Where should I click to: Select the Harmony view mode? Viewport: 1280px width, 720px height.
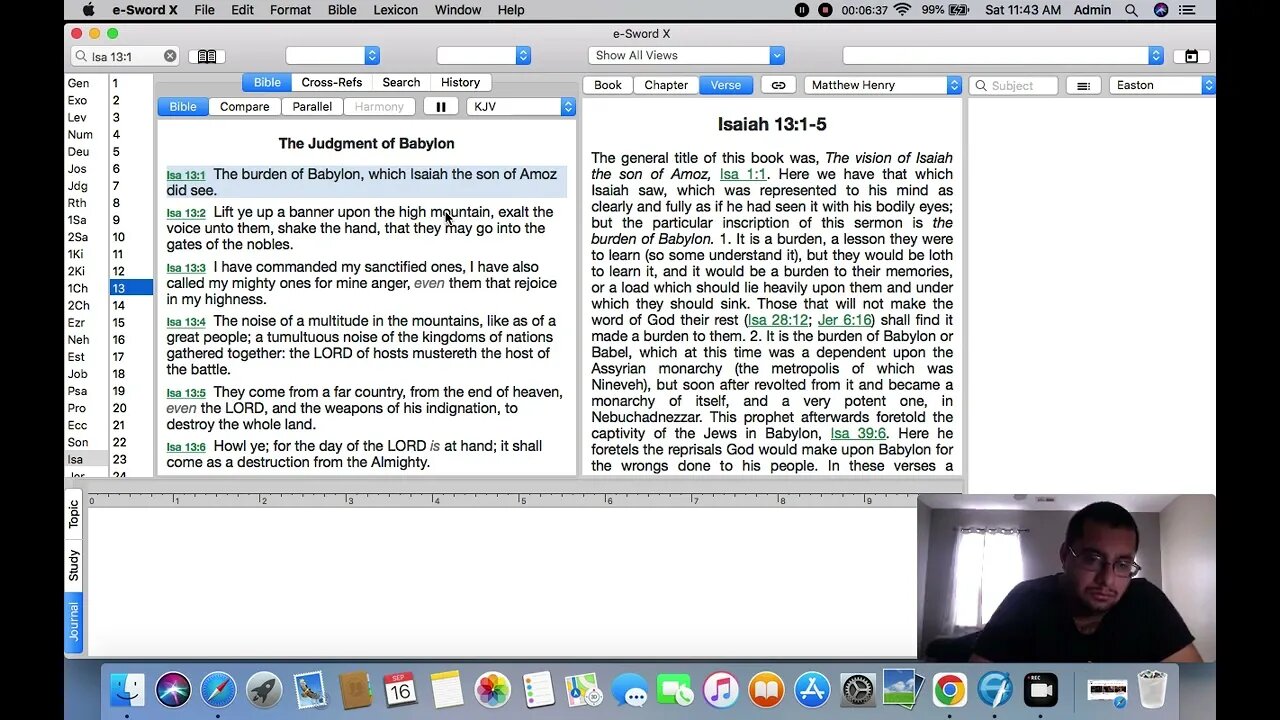379,107
